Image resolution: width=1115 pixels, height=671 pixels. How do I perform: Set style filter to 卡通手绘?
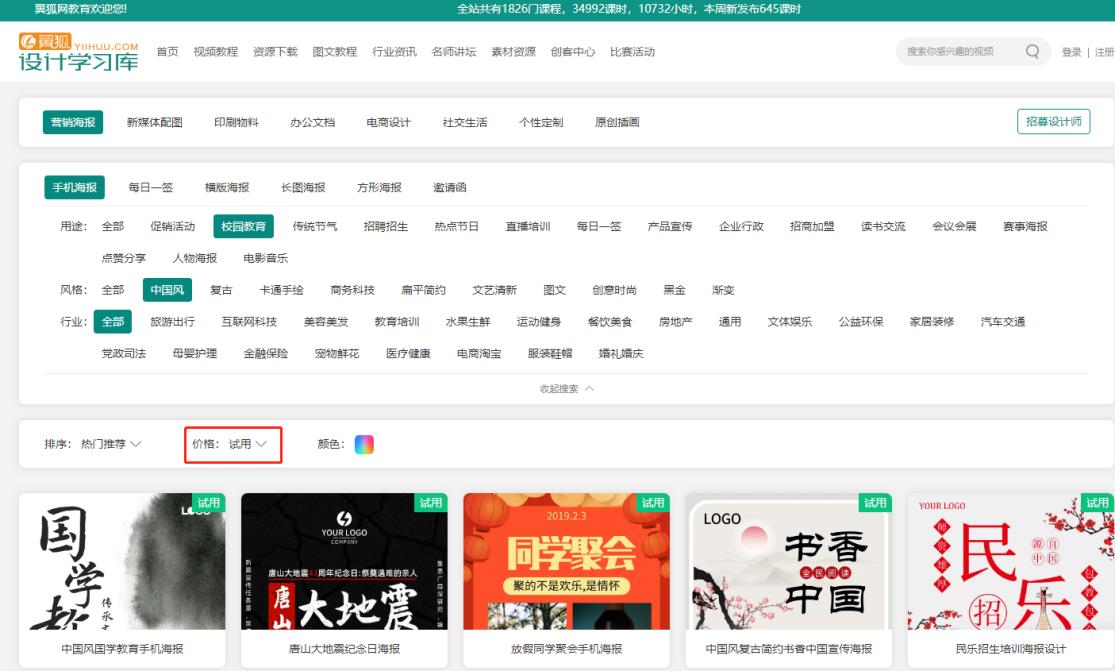pos(282,290)
